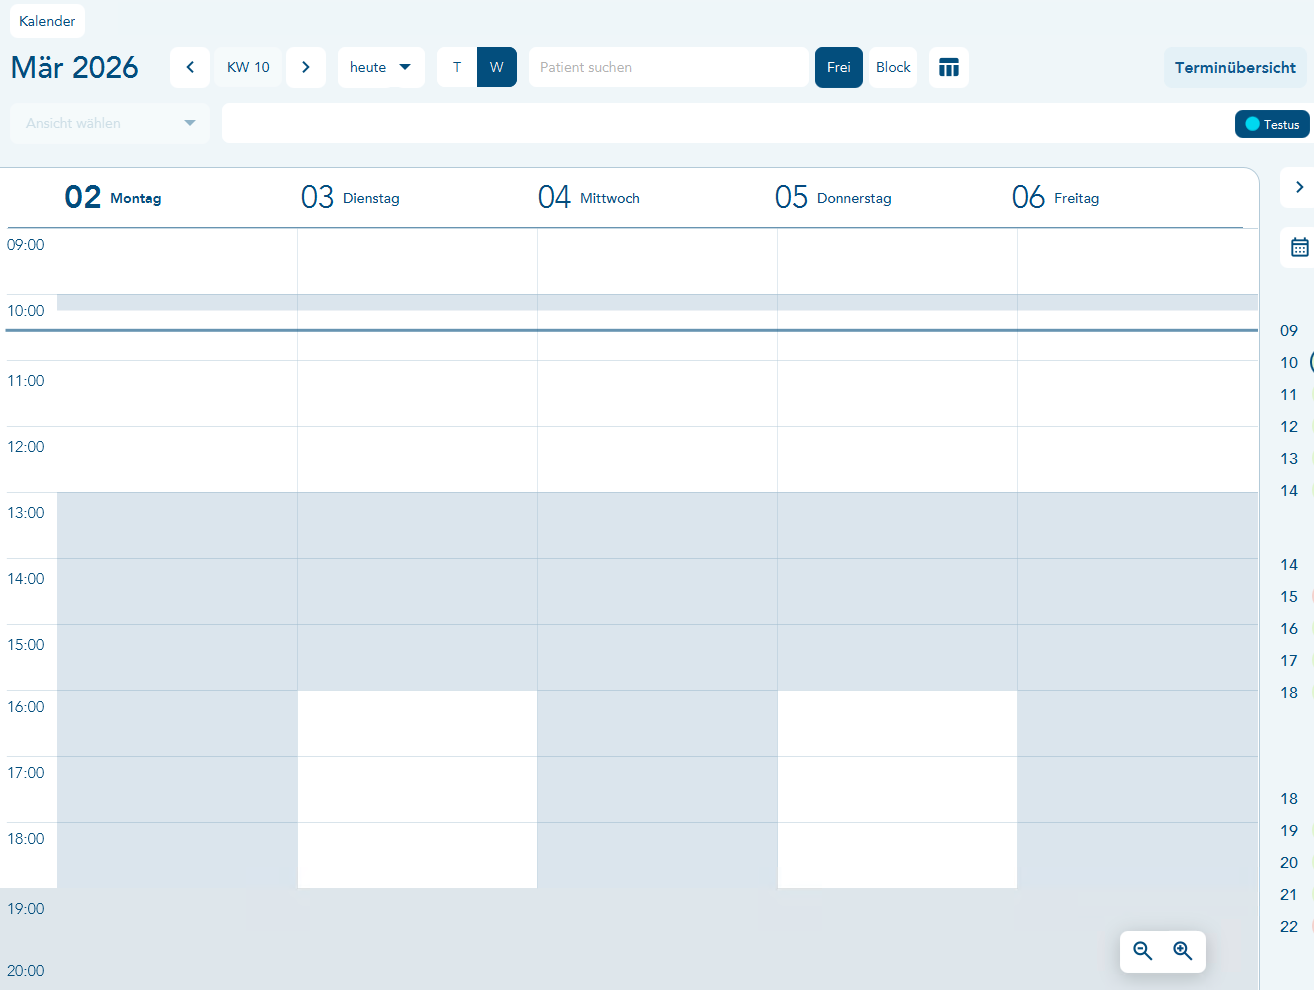Zoom in using the magnifier-plus icon
The width and height of the screenshot is (1314, 990).
1182,951
